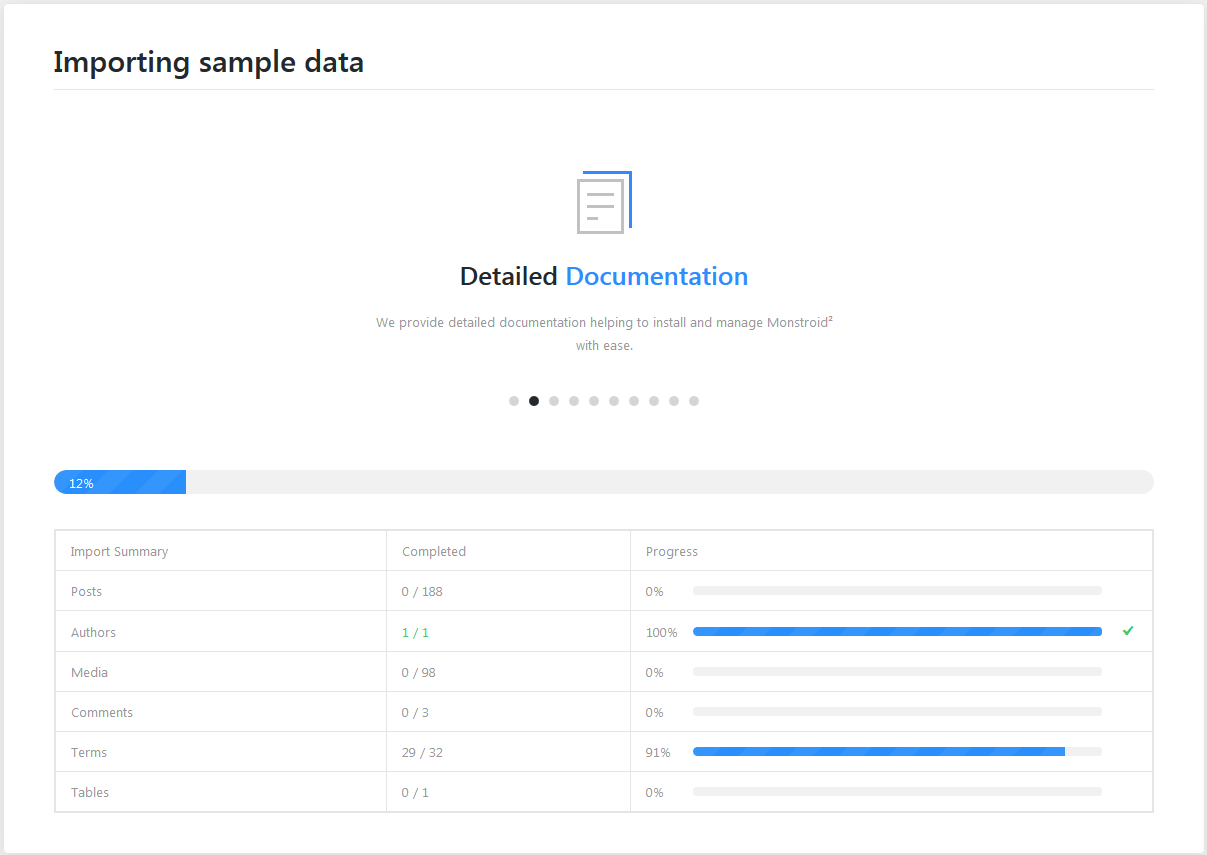
Task: Click the green checkmark in Authors row
Action: [1128, 631]
